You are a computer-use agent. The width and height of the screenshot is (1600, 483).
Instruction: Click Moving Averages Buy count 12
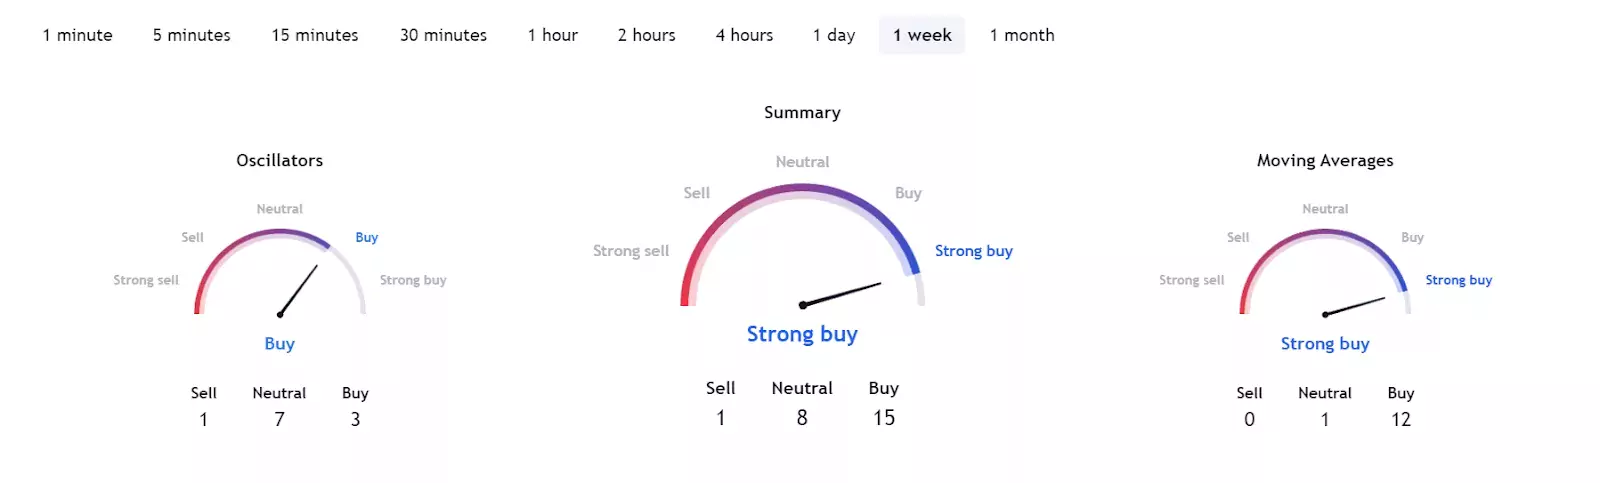point(1401,420)
